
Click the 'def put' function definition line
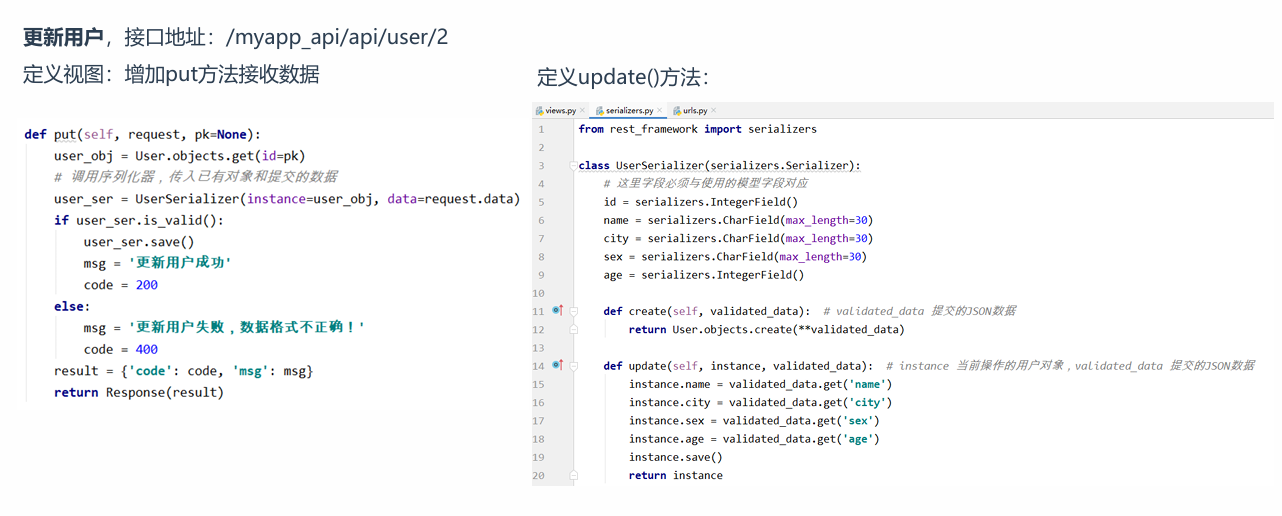tap(142, 134)
